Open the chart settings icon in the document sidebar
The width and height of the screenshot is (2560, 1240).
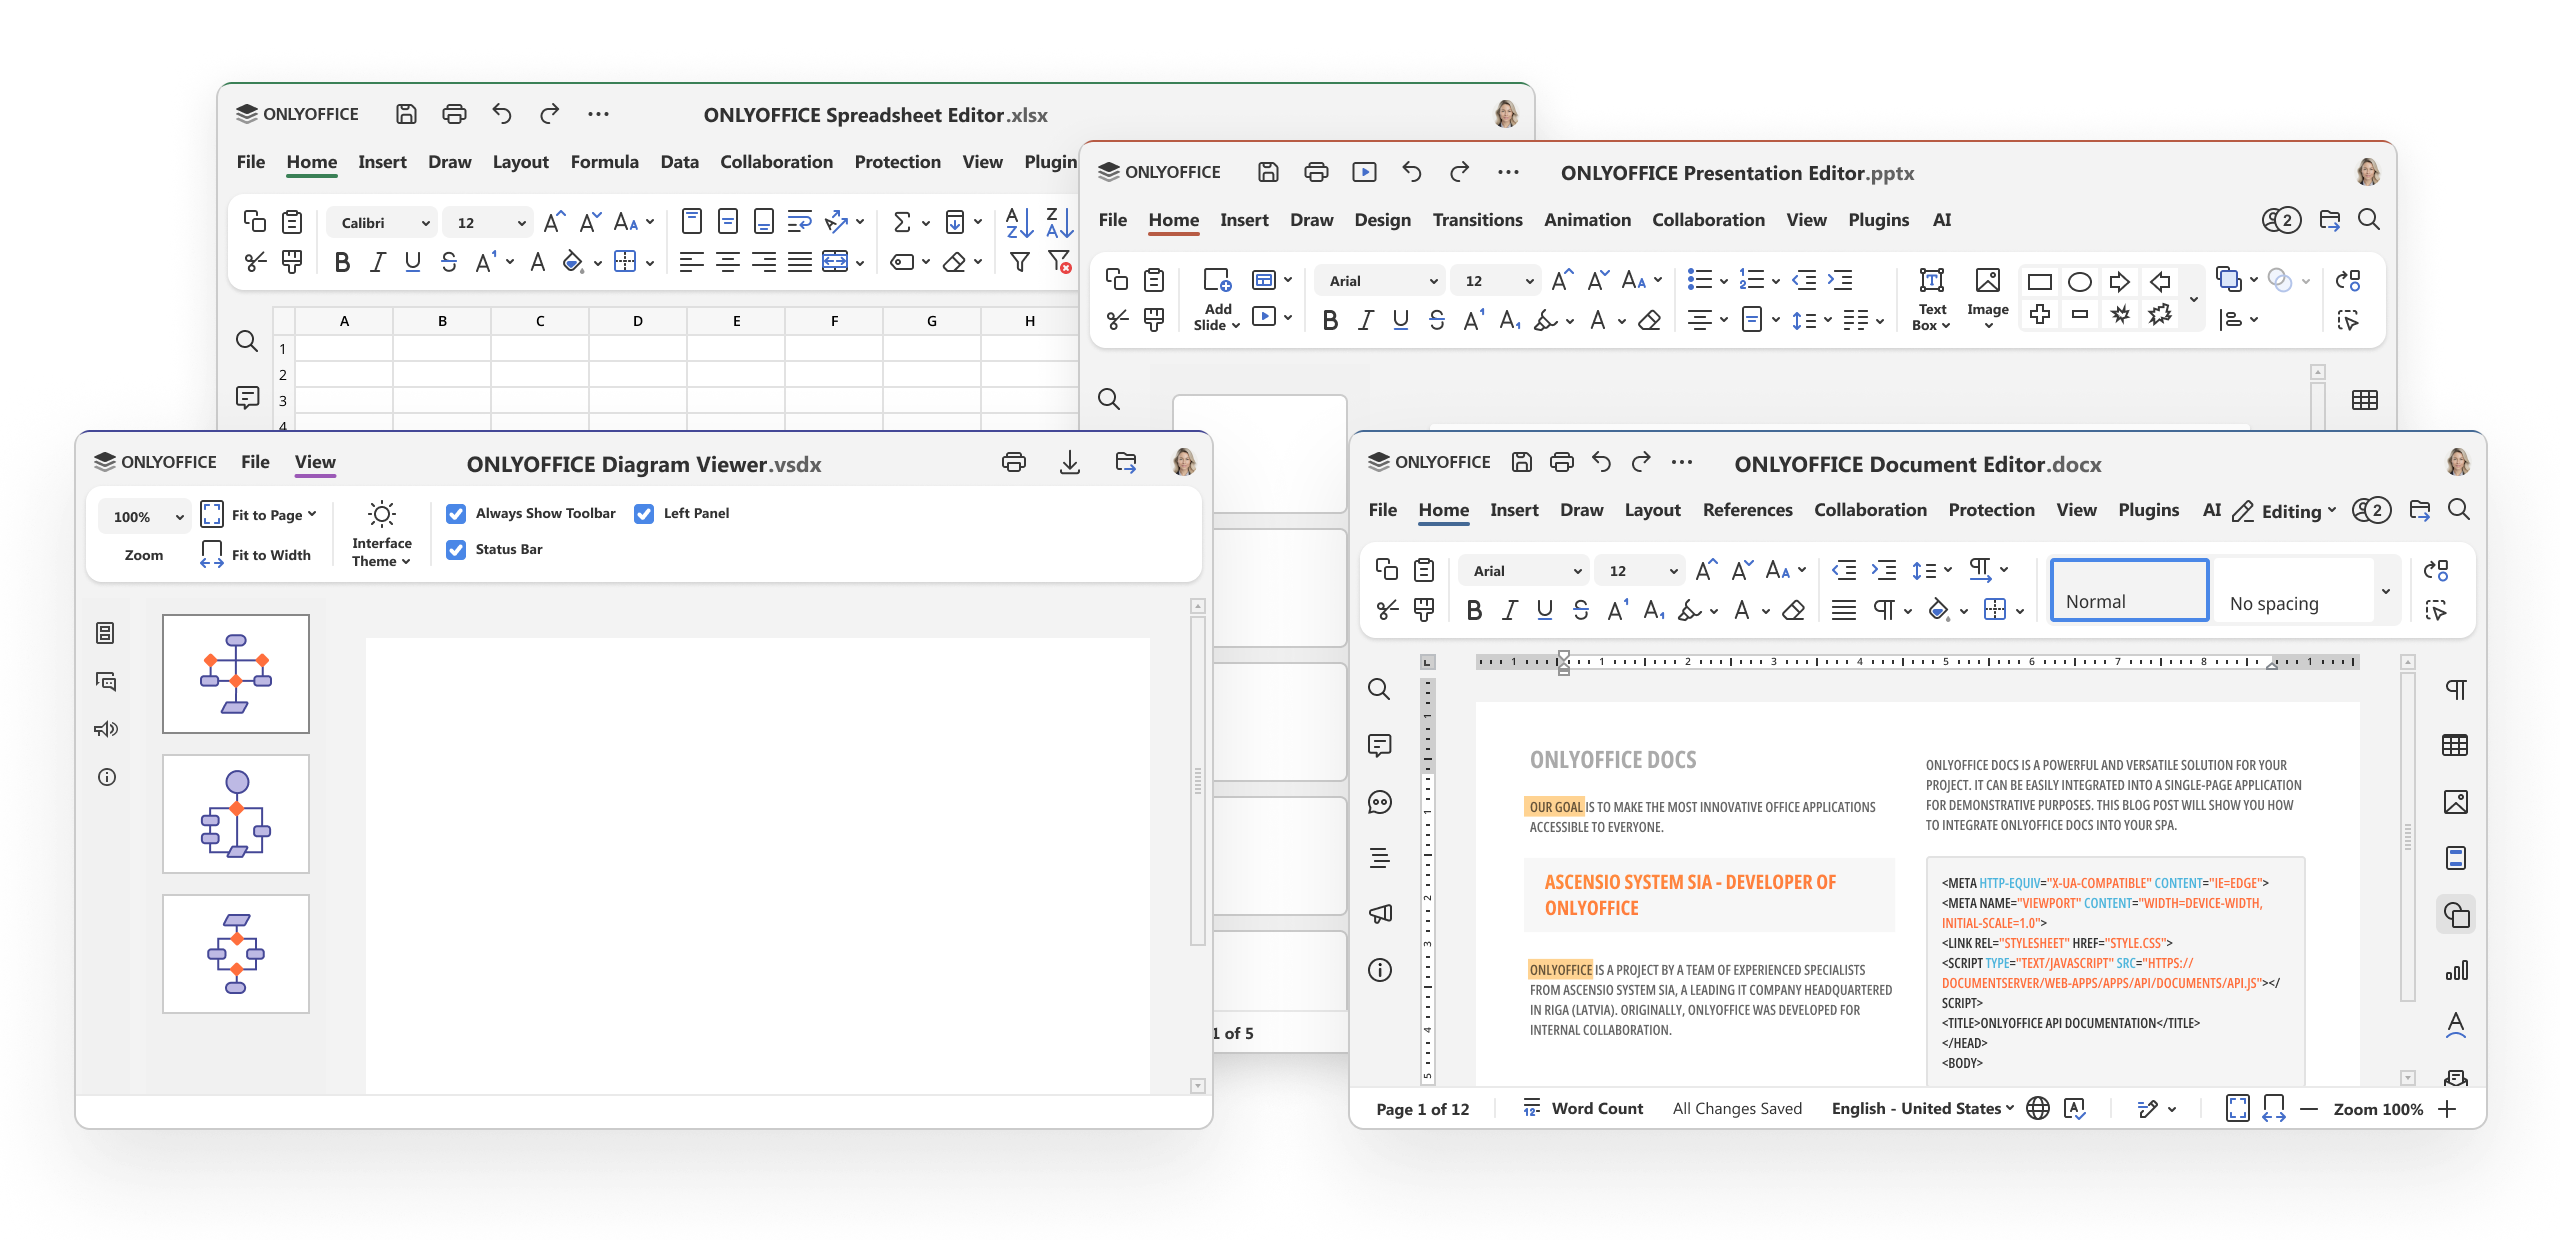[x=2456, y=970]
